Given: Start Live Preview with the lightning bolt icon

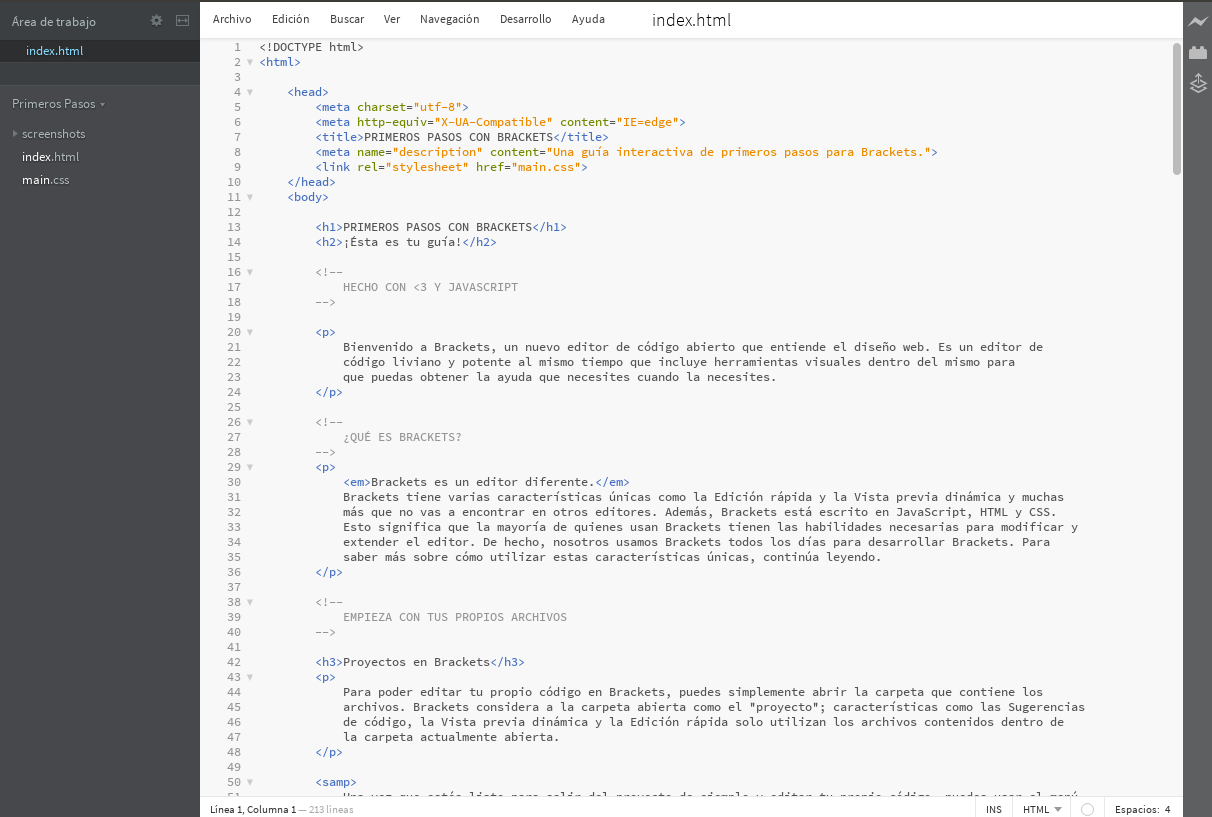Looking at the screenshot, I should pyautogui.click(x=1198, y=21).
